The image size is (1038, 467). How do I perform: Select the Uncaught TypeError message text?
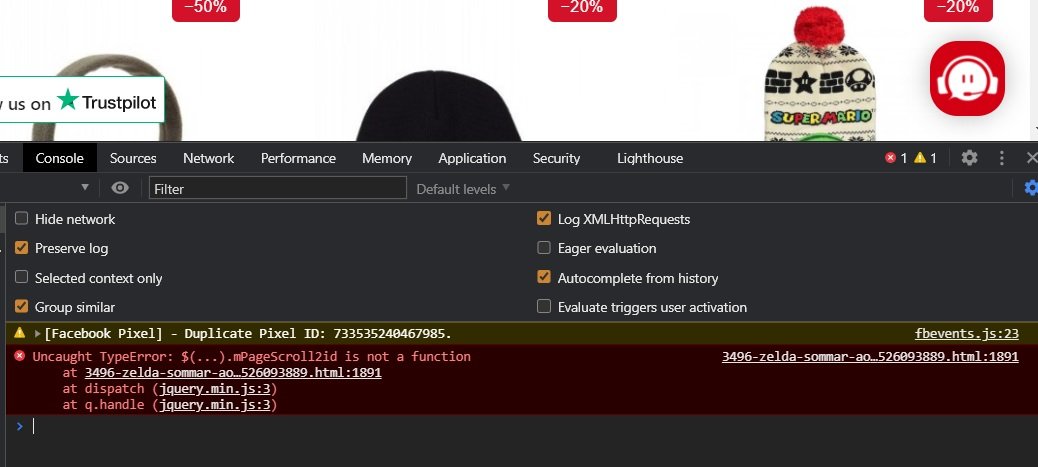coord(252,356)
